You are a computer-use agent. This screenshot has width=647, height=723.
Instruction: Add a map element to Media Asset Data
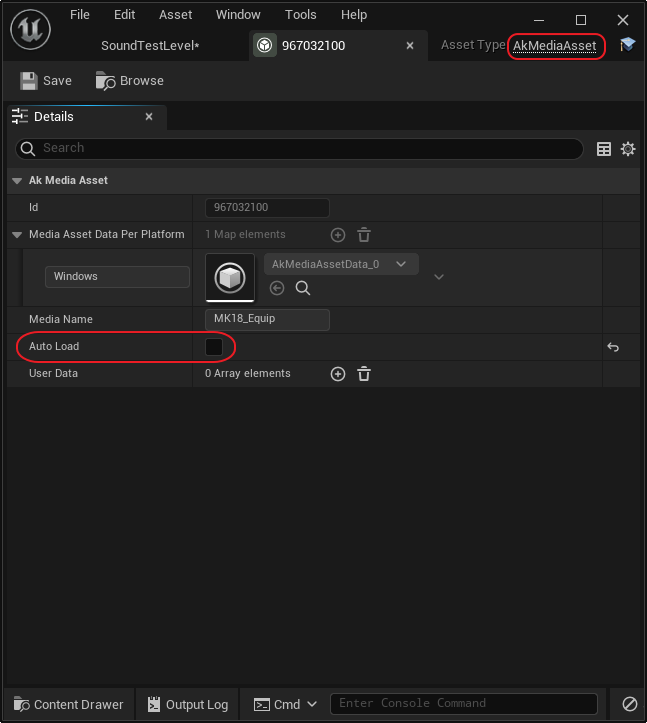[x=338, y=235]
